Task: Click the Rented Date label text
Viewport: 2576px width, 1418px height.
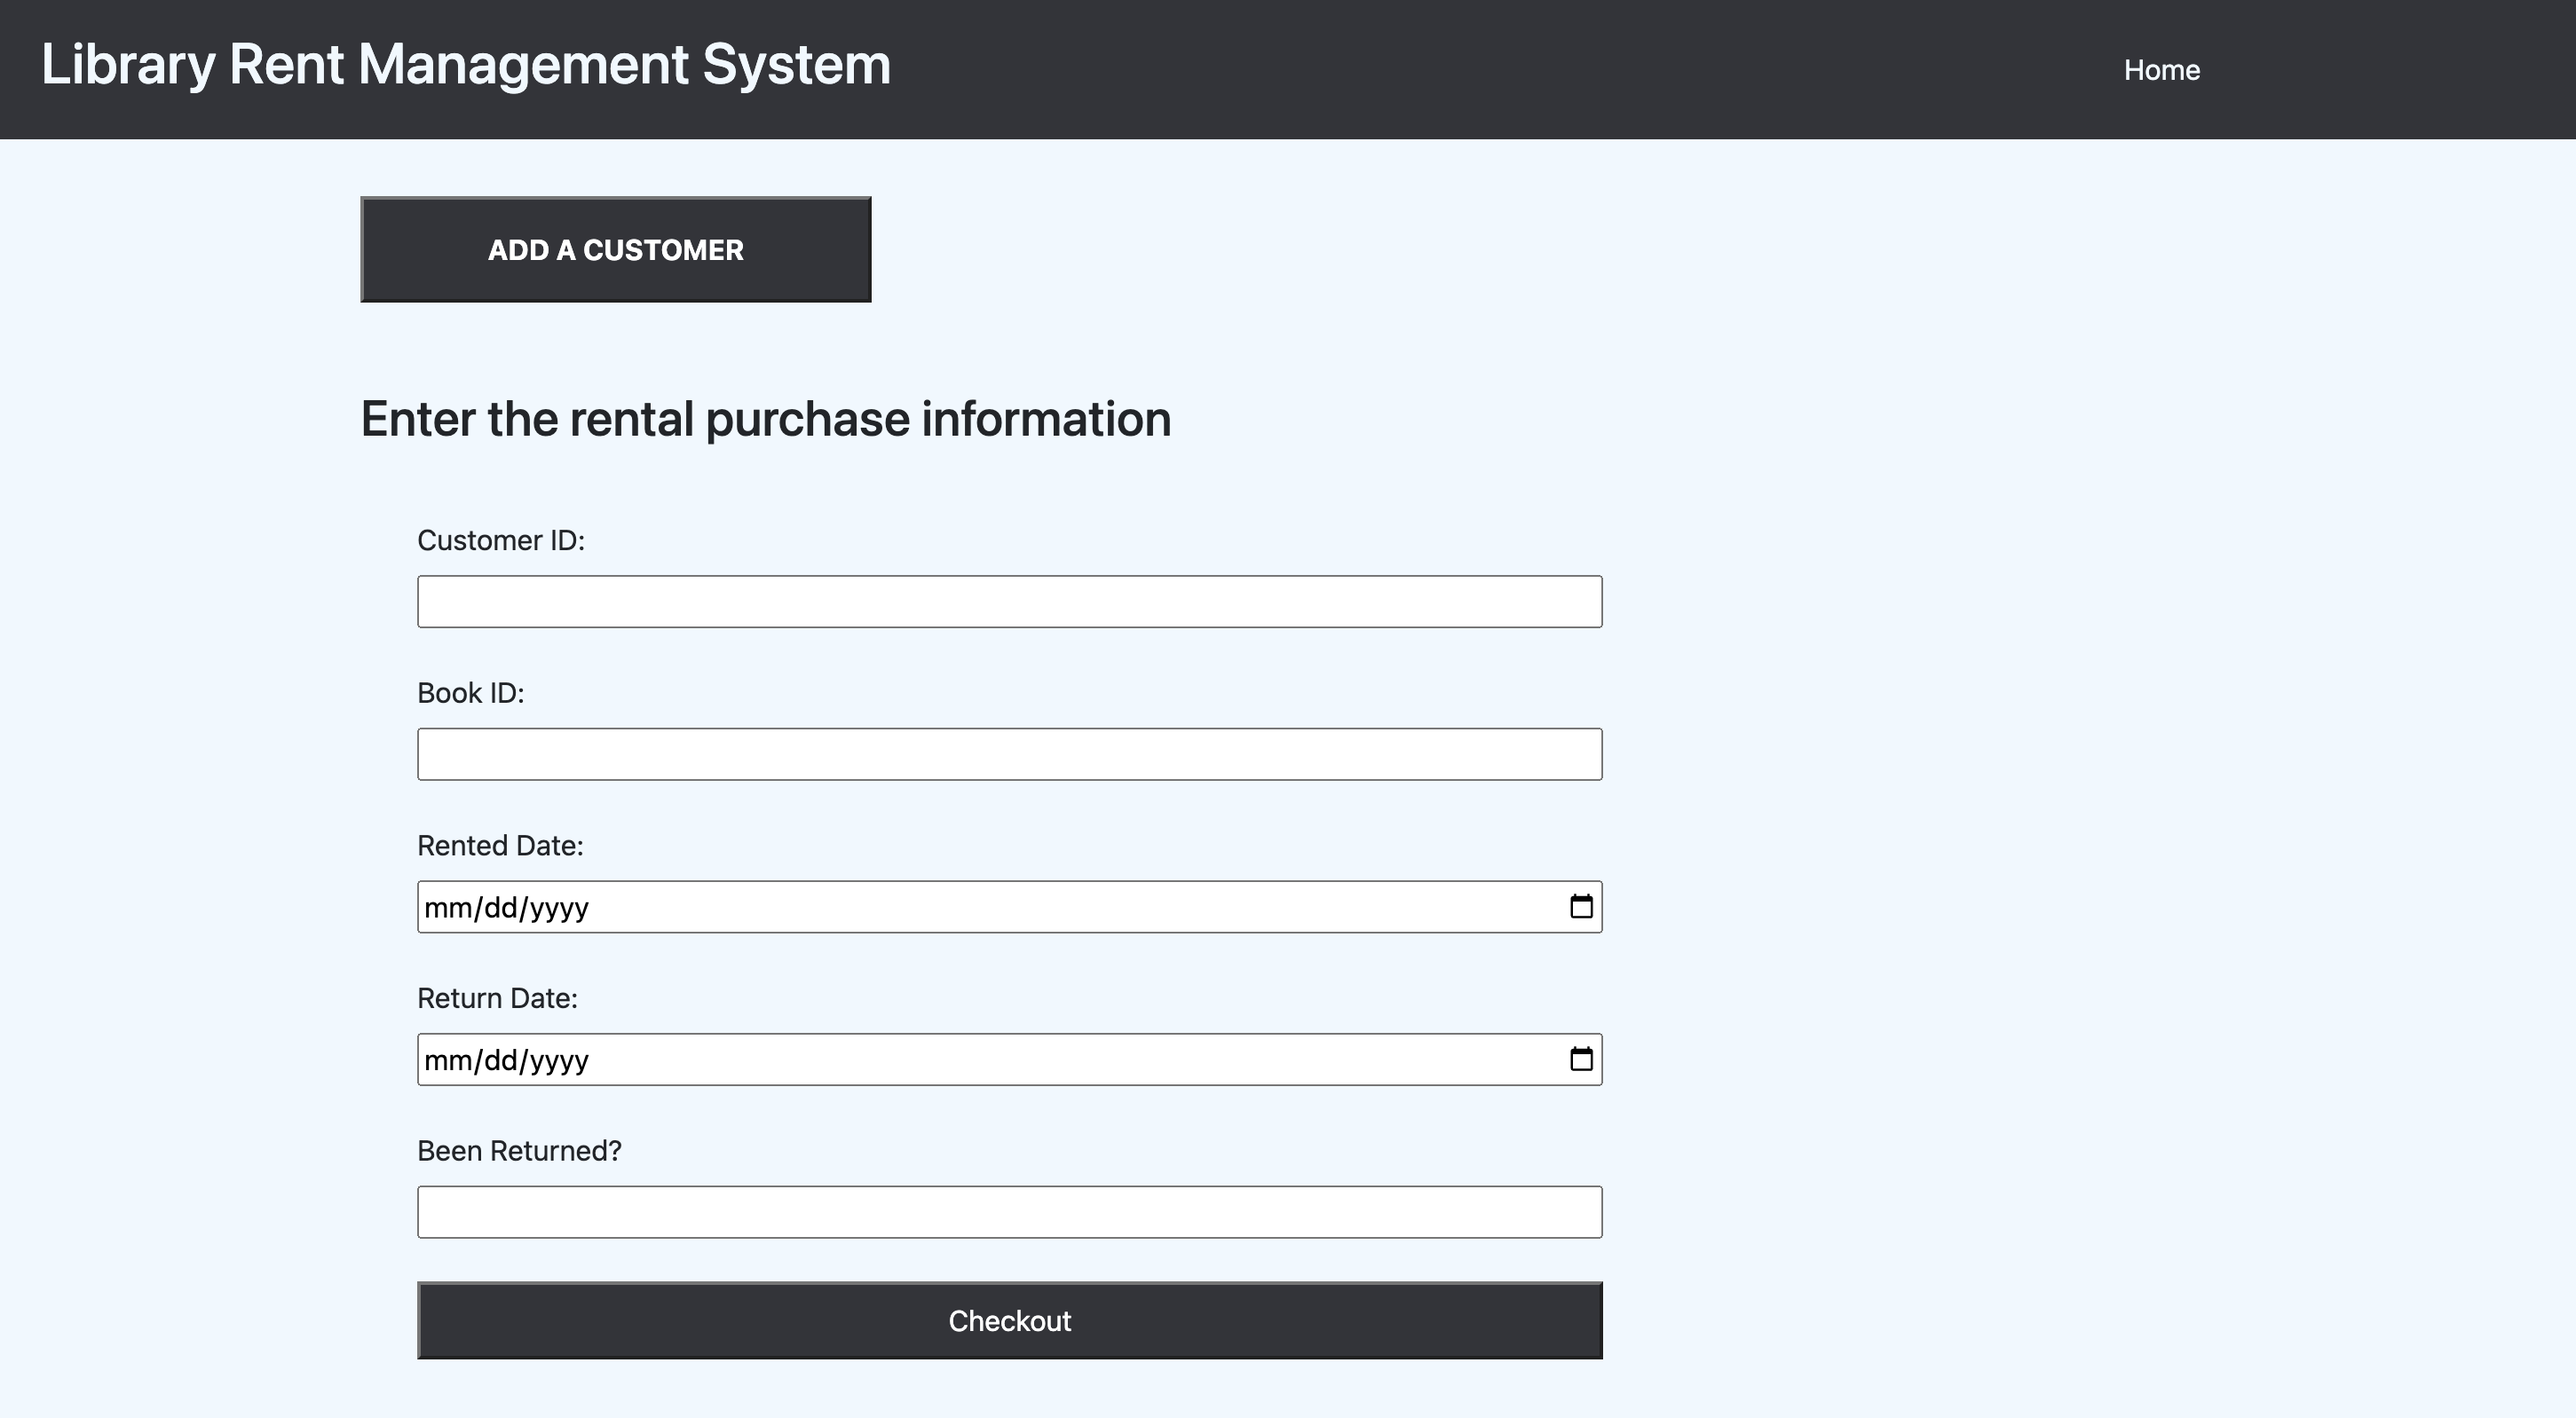Action: tap(500, 845)
